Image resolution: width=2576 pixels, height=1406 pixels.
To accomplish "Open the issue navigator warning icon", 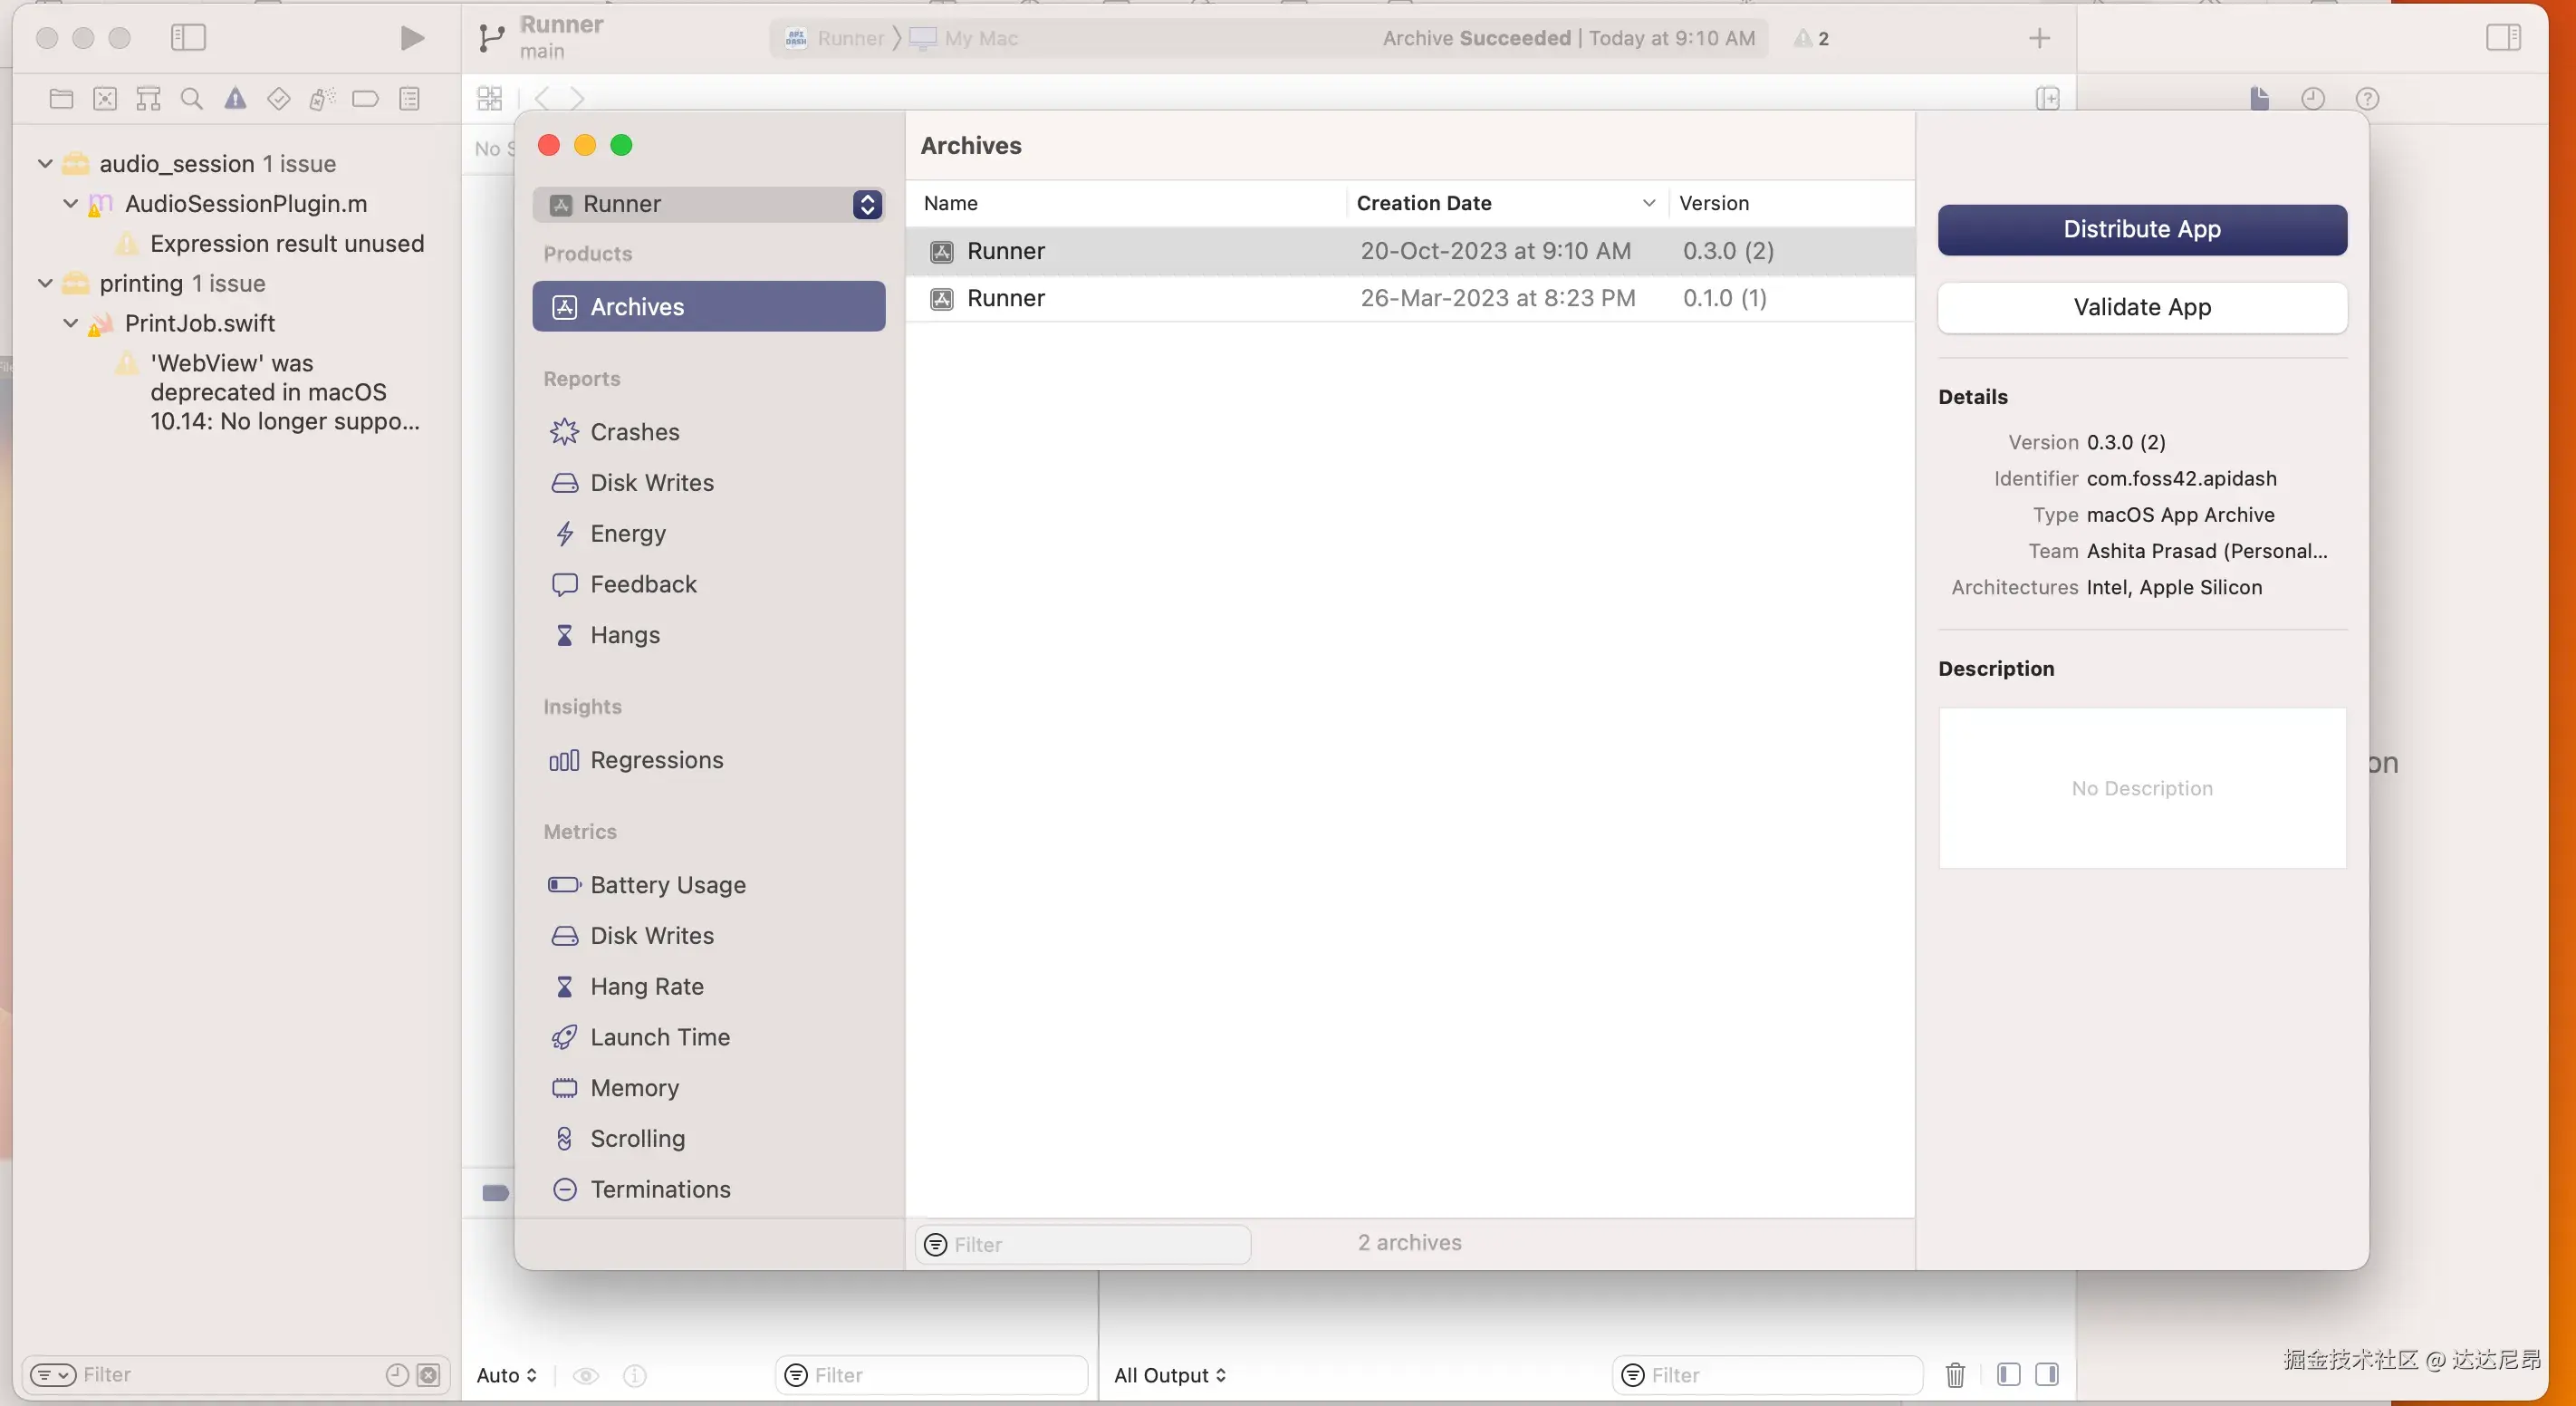I will click(235, 98).
